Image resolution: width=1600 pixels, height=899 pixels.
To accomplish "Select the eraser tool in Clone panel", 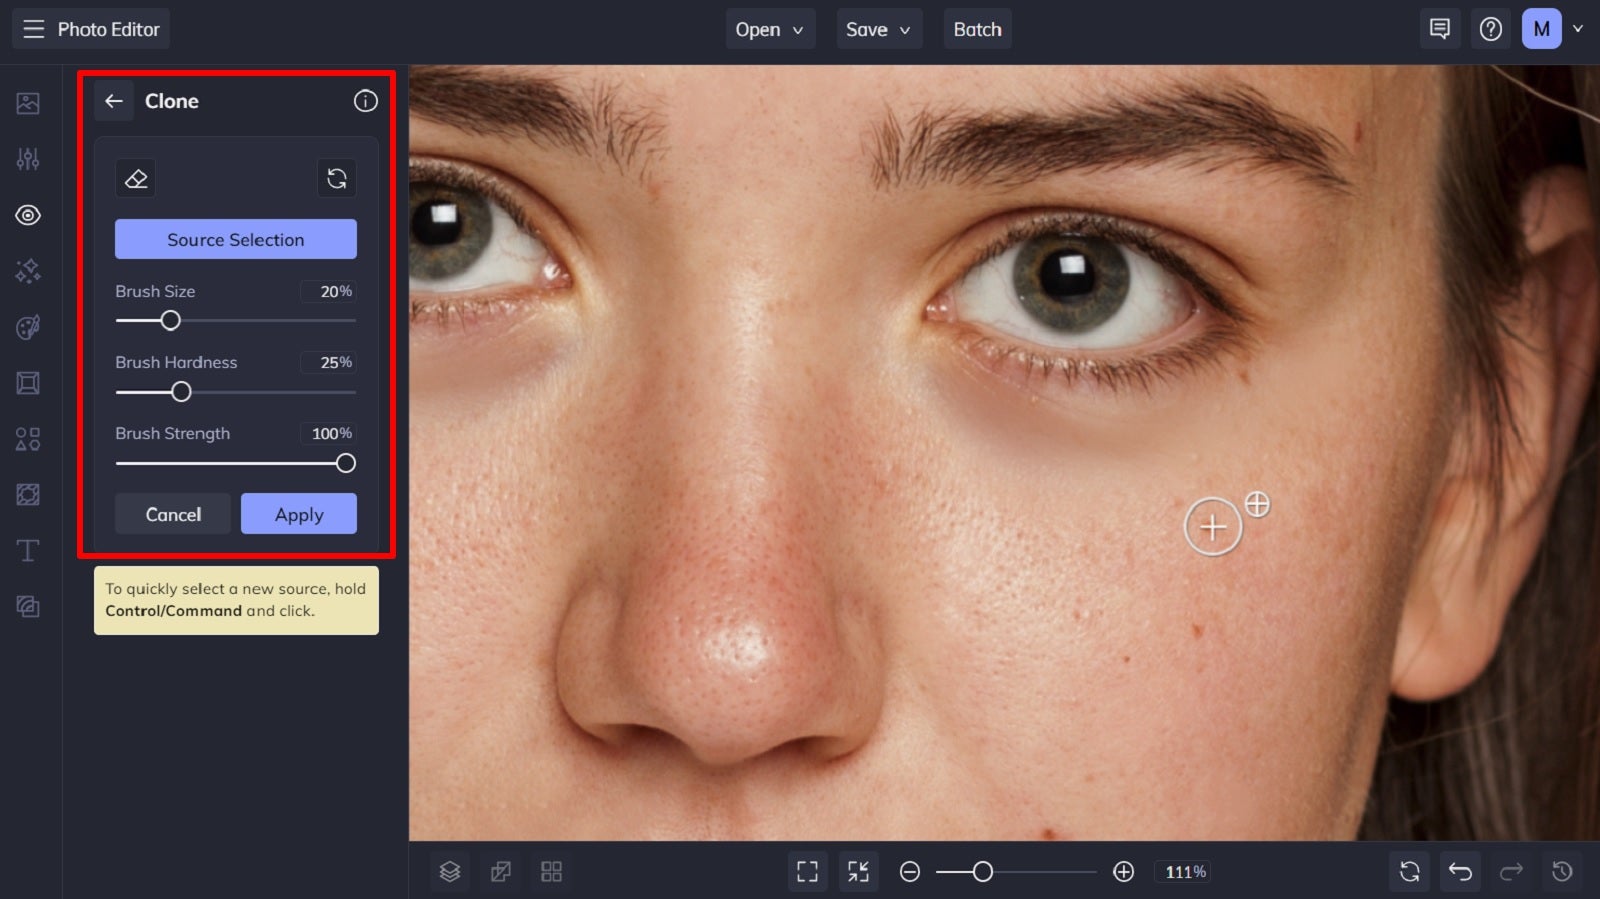I will [136, 179].
